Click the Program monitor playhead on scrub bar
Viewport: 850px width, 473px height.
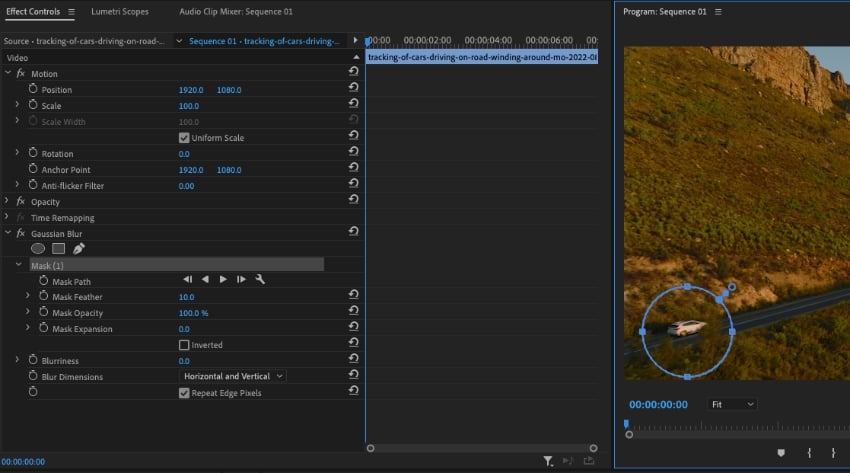tap(627, 423)
